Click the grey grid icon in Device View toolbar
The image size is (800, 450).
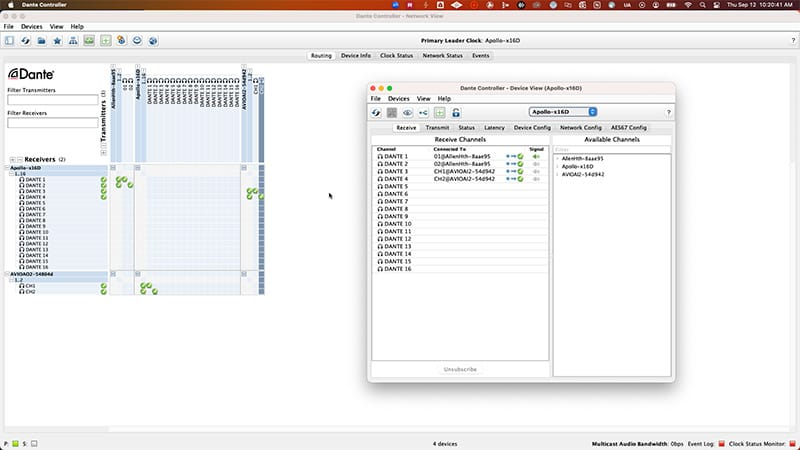[x=392, y=112]
